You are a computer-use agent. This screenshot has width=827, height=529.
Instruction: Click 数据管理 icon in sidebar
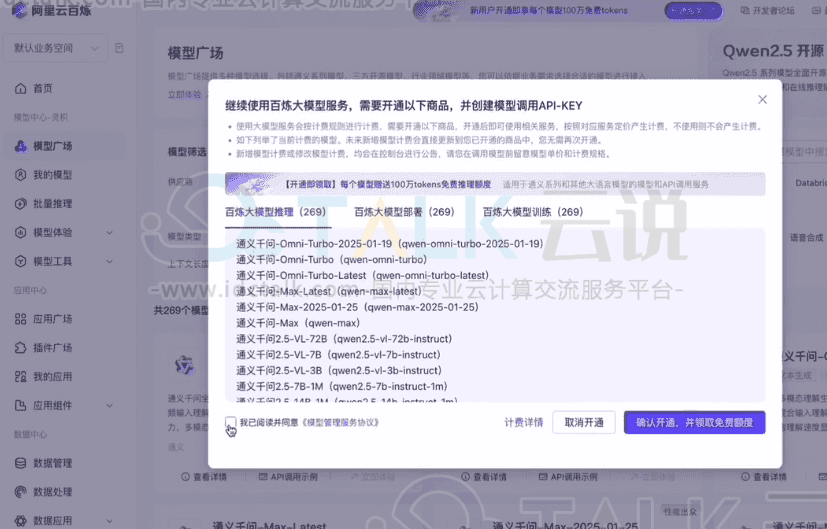click(20, 463)
